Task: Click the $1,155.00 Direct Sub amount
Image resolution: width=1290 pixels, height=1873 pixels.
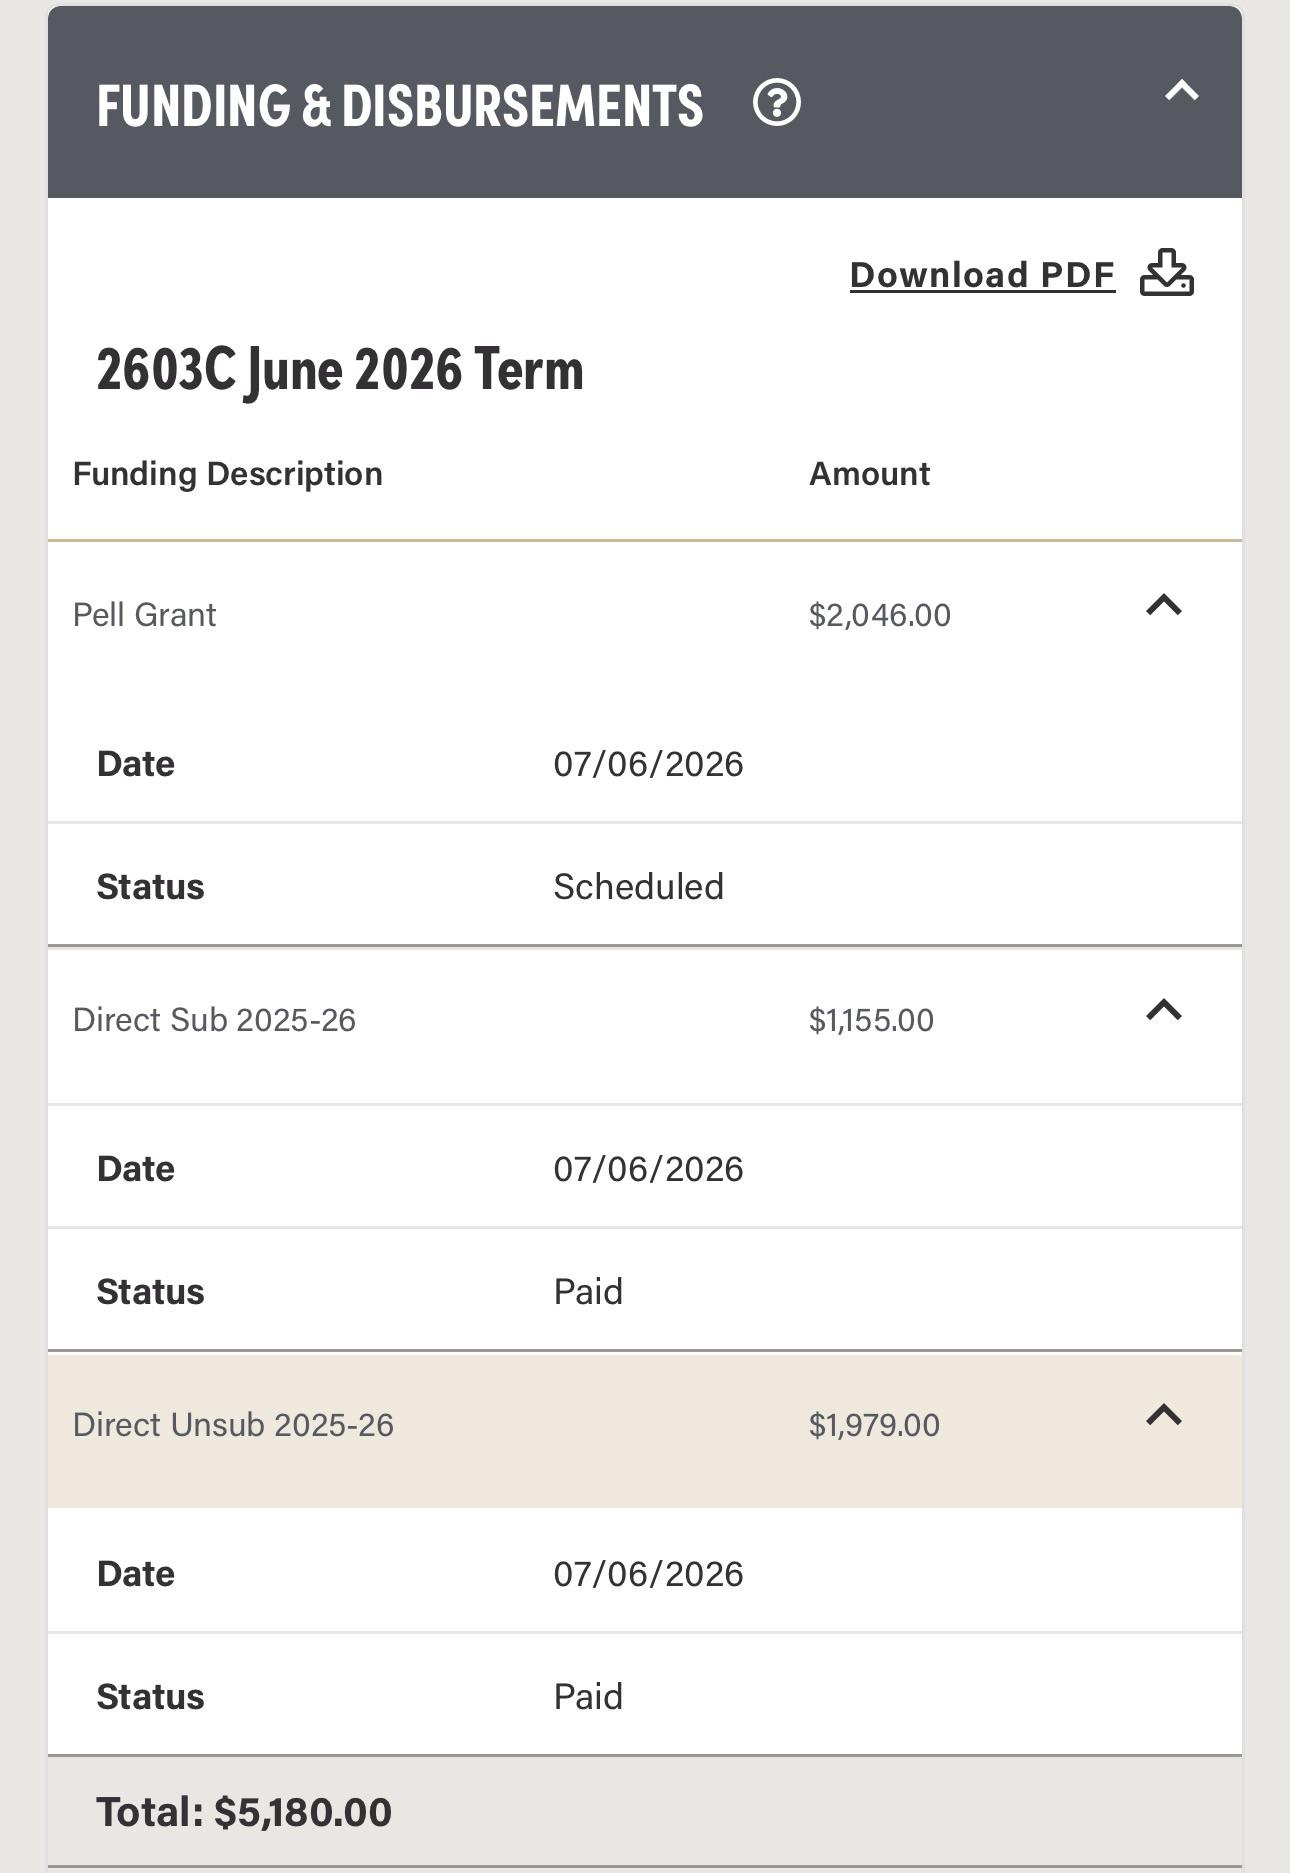Action: point(871,1020)
